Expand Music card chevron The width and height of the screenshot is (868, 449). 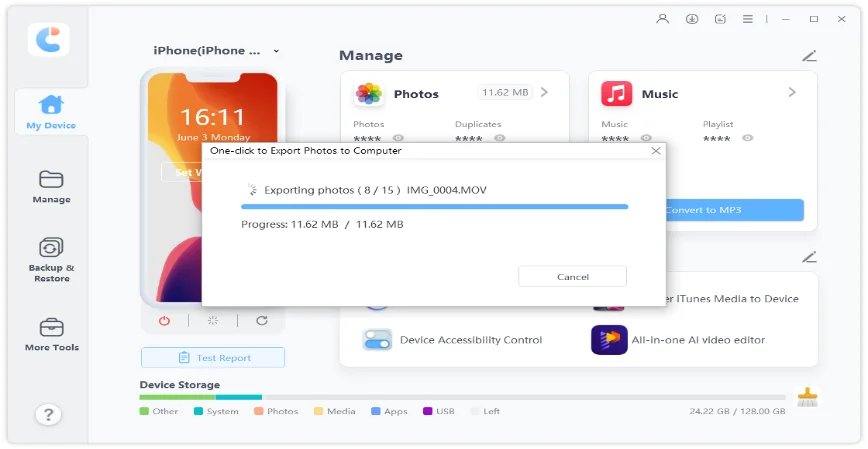point(792,92)
